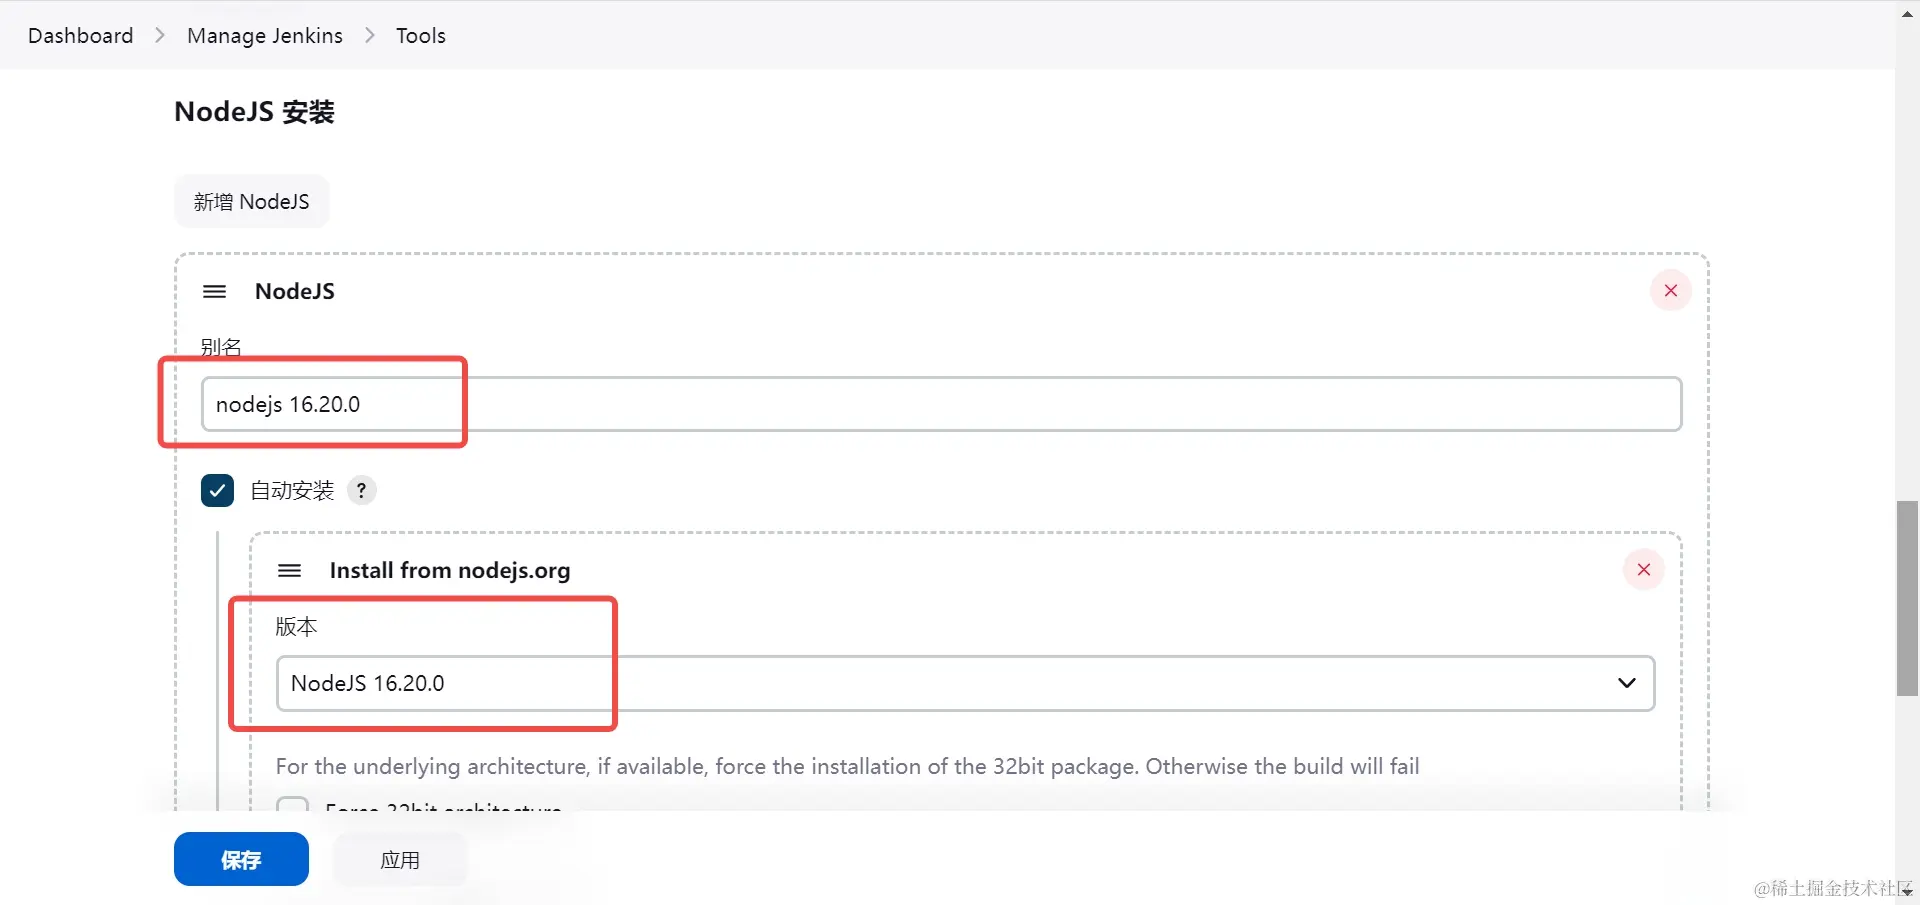
Task: Remove the Install from nodejs.org installer
Action: pos(1643,569)
